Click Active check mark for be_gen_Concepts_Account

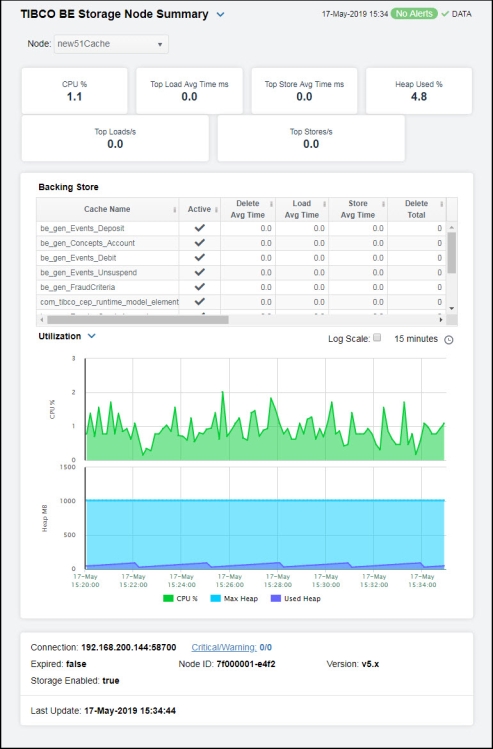[x=200, y=243]
